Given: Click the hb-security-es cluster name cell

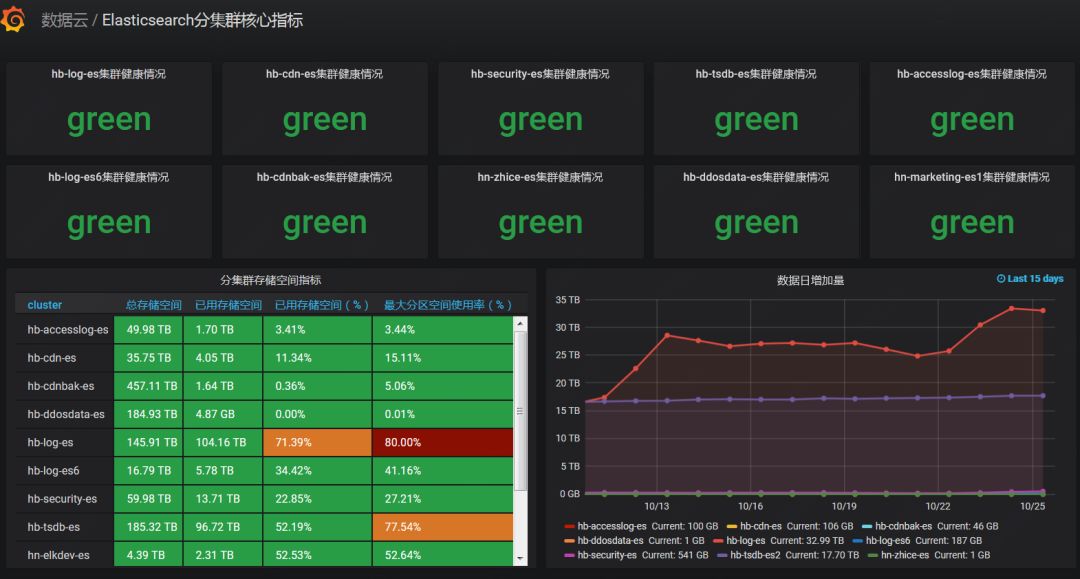Looking at the screenshot, I should click(x=64, y=499).
